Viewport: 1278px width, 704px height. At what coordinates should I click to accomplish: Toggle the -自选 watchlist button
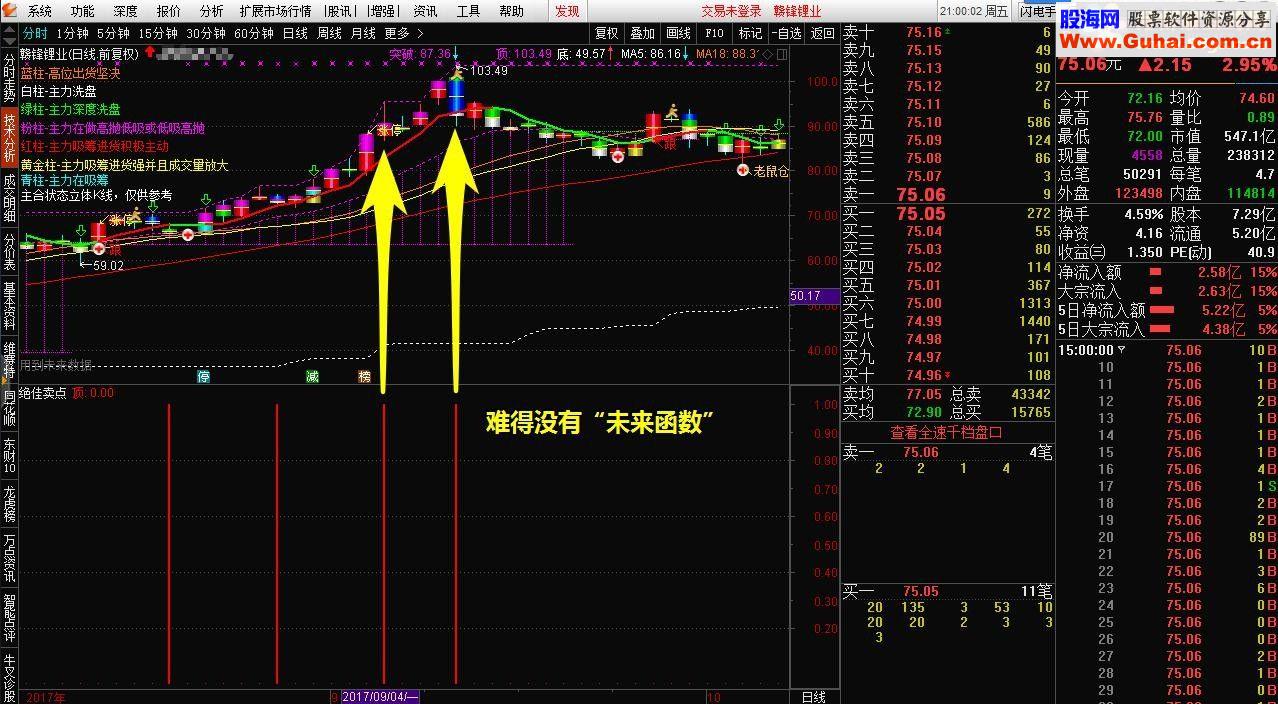786,33
